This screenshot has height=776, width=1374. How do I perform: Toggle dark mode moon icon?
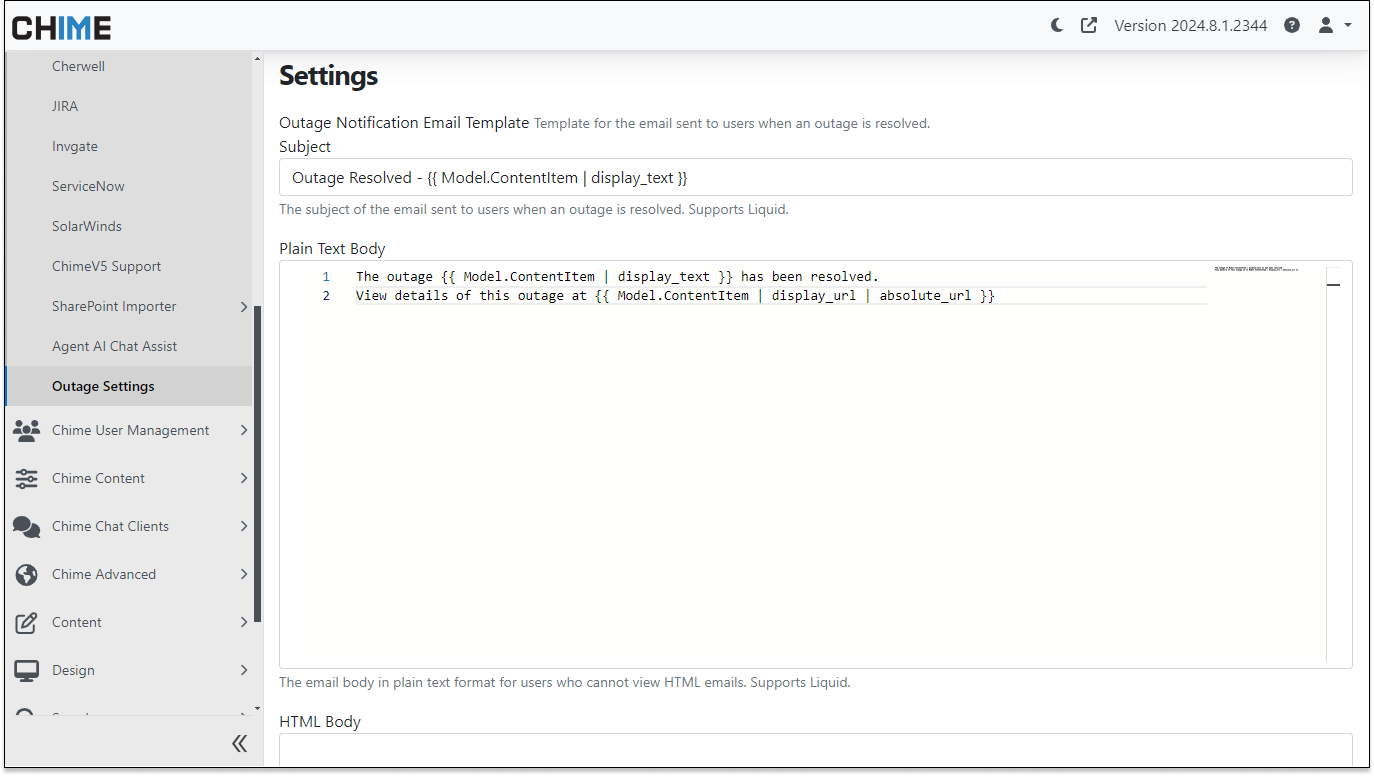[1057, 26]
